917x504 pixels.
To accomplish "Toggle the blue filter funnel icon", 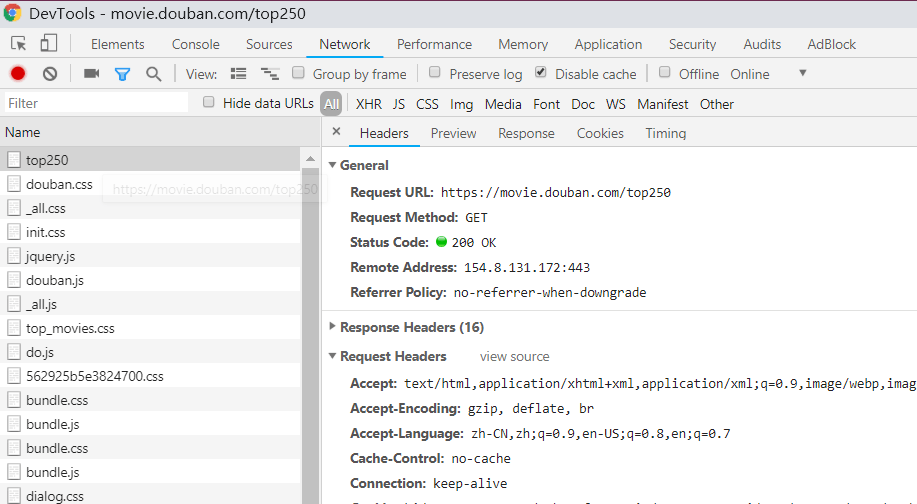I will coord(122,74).
